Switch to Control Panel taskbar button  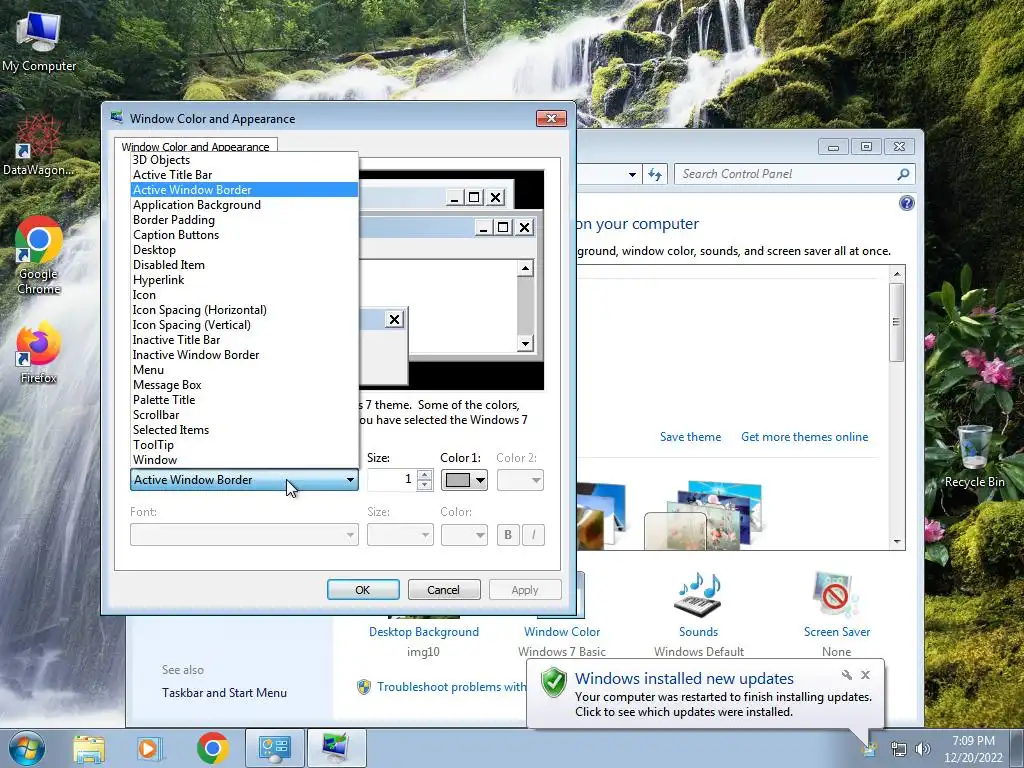pyautogui.click(x=275, y=748)
